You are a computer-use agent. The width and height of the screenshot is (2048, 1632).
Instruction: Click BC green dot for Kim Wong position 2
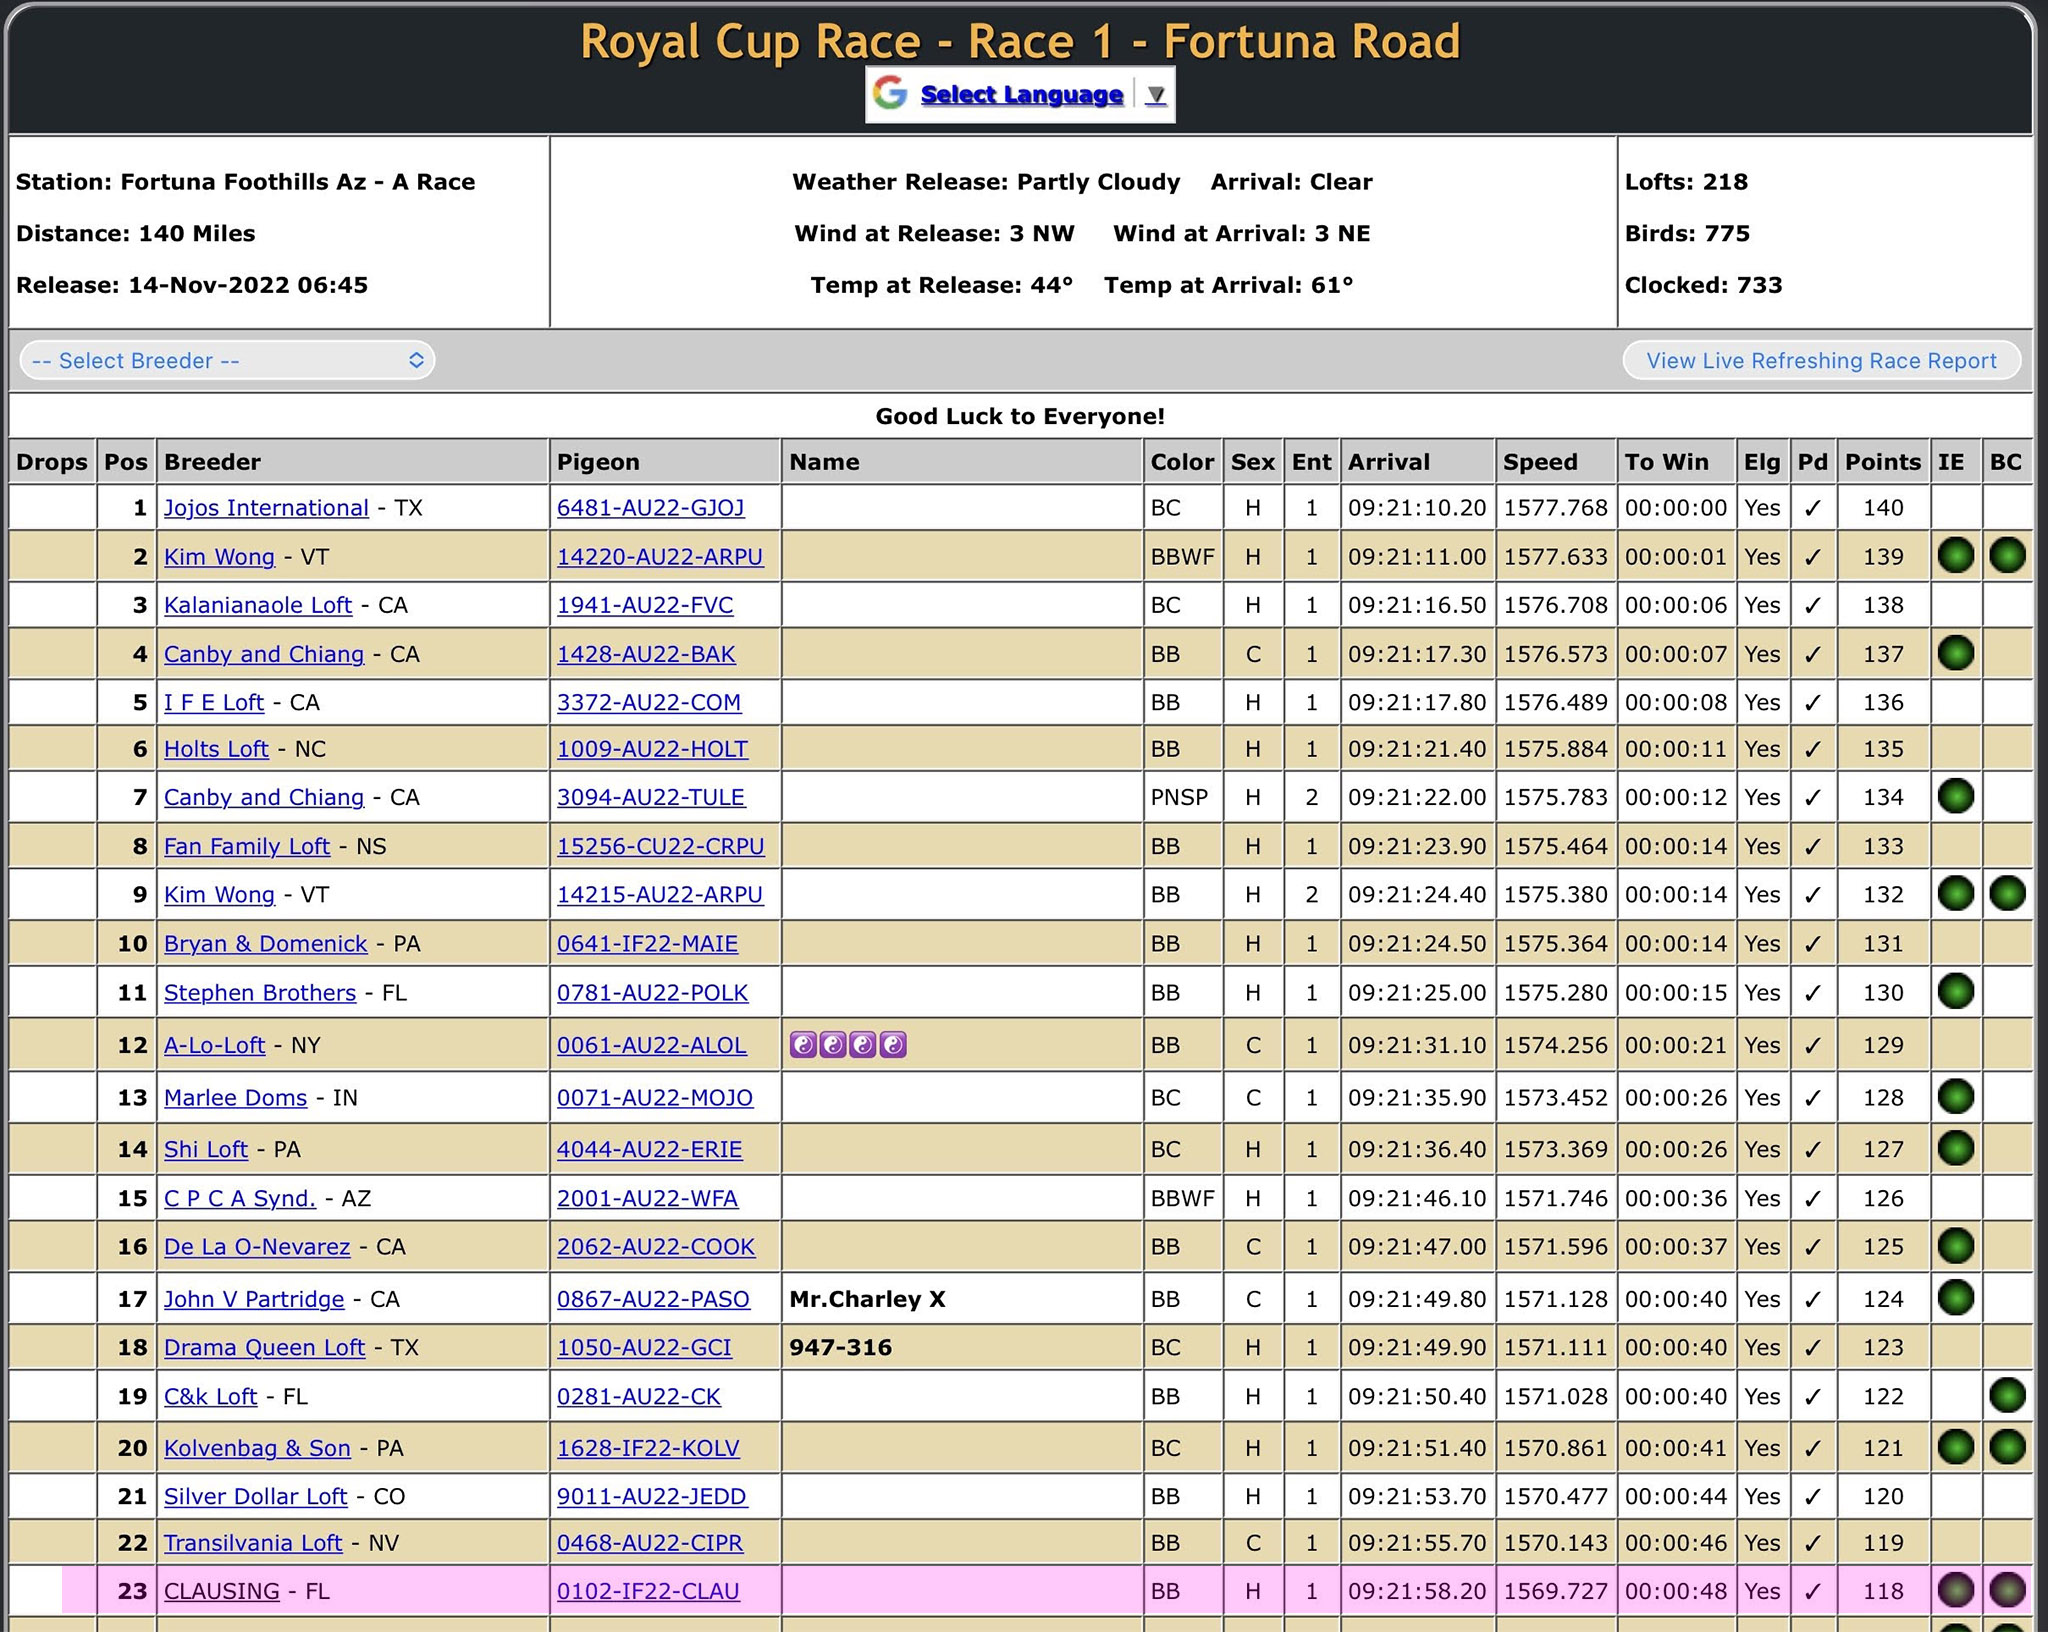pos(2007,556)
